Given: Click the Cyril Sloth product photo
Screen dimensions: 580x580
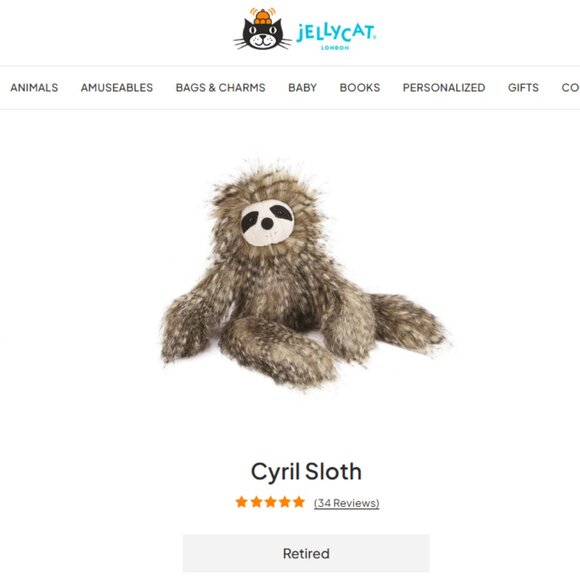Looking at the screenshot, I should coord(306,274).
